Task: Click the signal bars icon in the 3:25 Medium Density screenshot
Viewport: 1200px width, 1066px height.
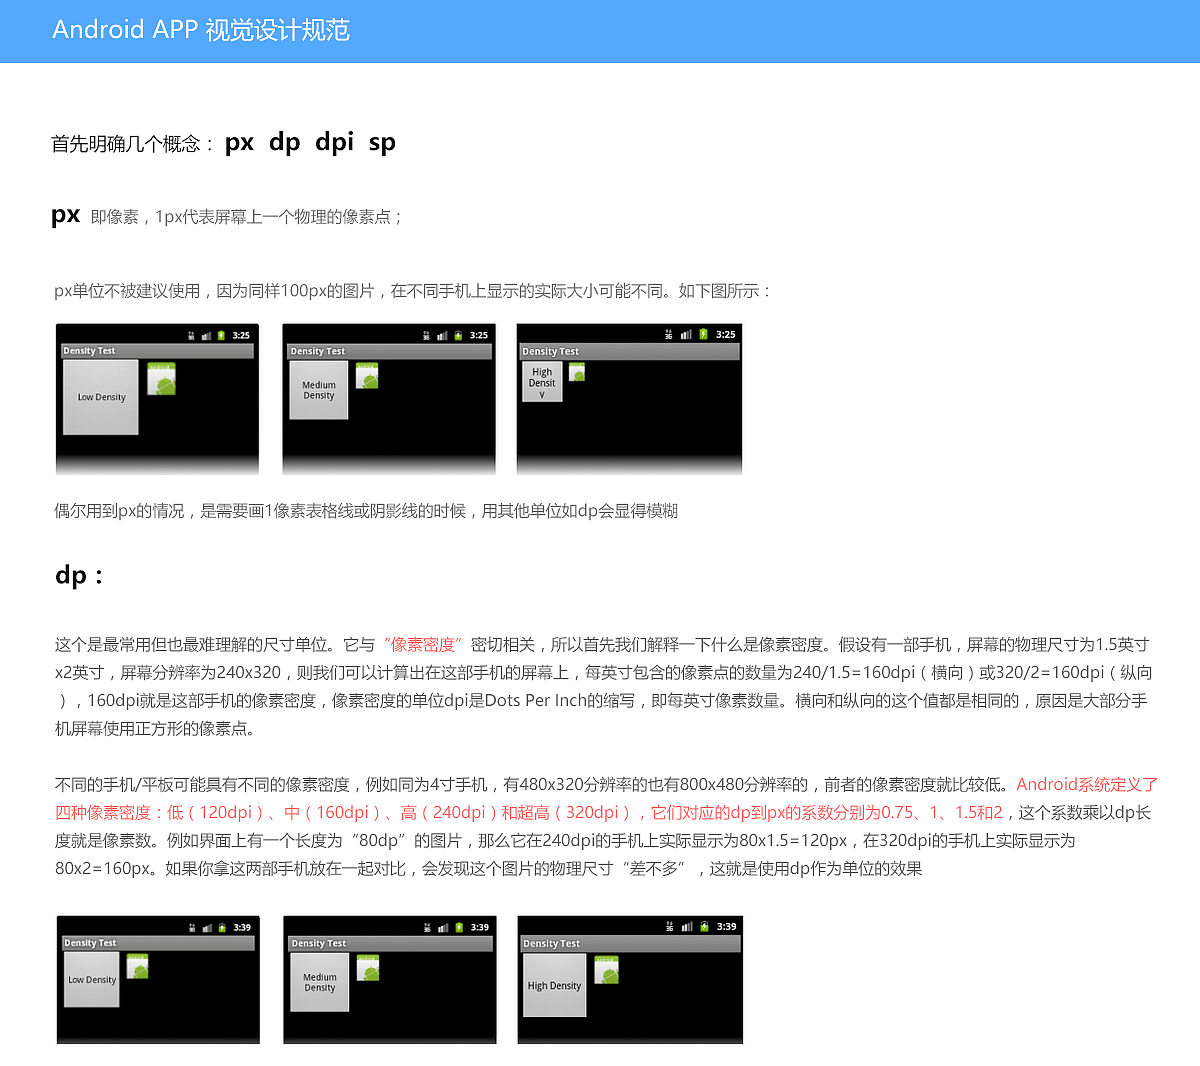Action: 442,336
